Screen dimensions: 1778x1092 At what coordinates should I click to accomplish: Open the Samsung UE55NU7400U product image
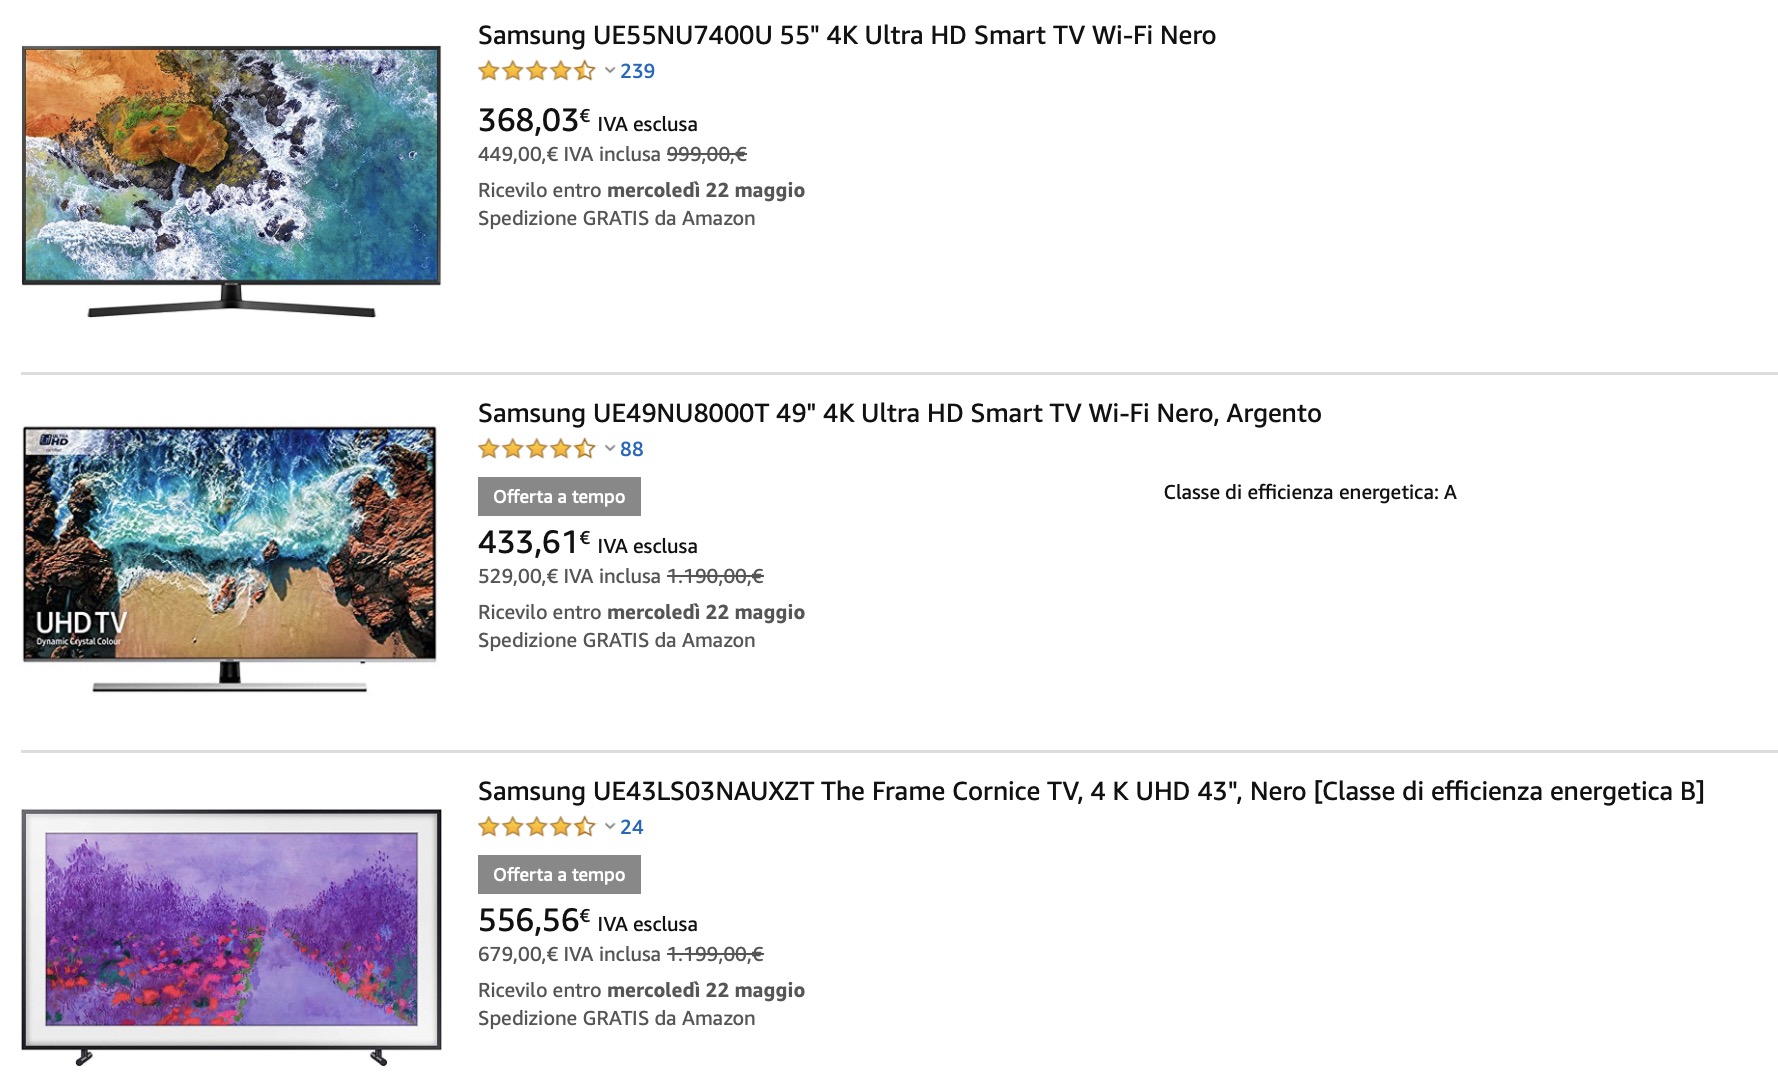coord(231,181)
